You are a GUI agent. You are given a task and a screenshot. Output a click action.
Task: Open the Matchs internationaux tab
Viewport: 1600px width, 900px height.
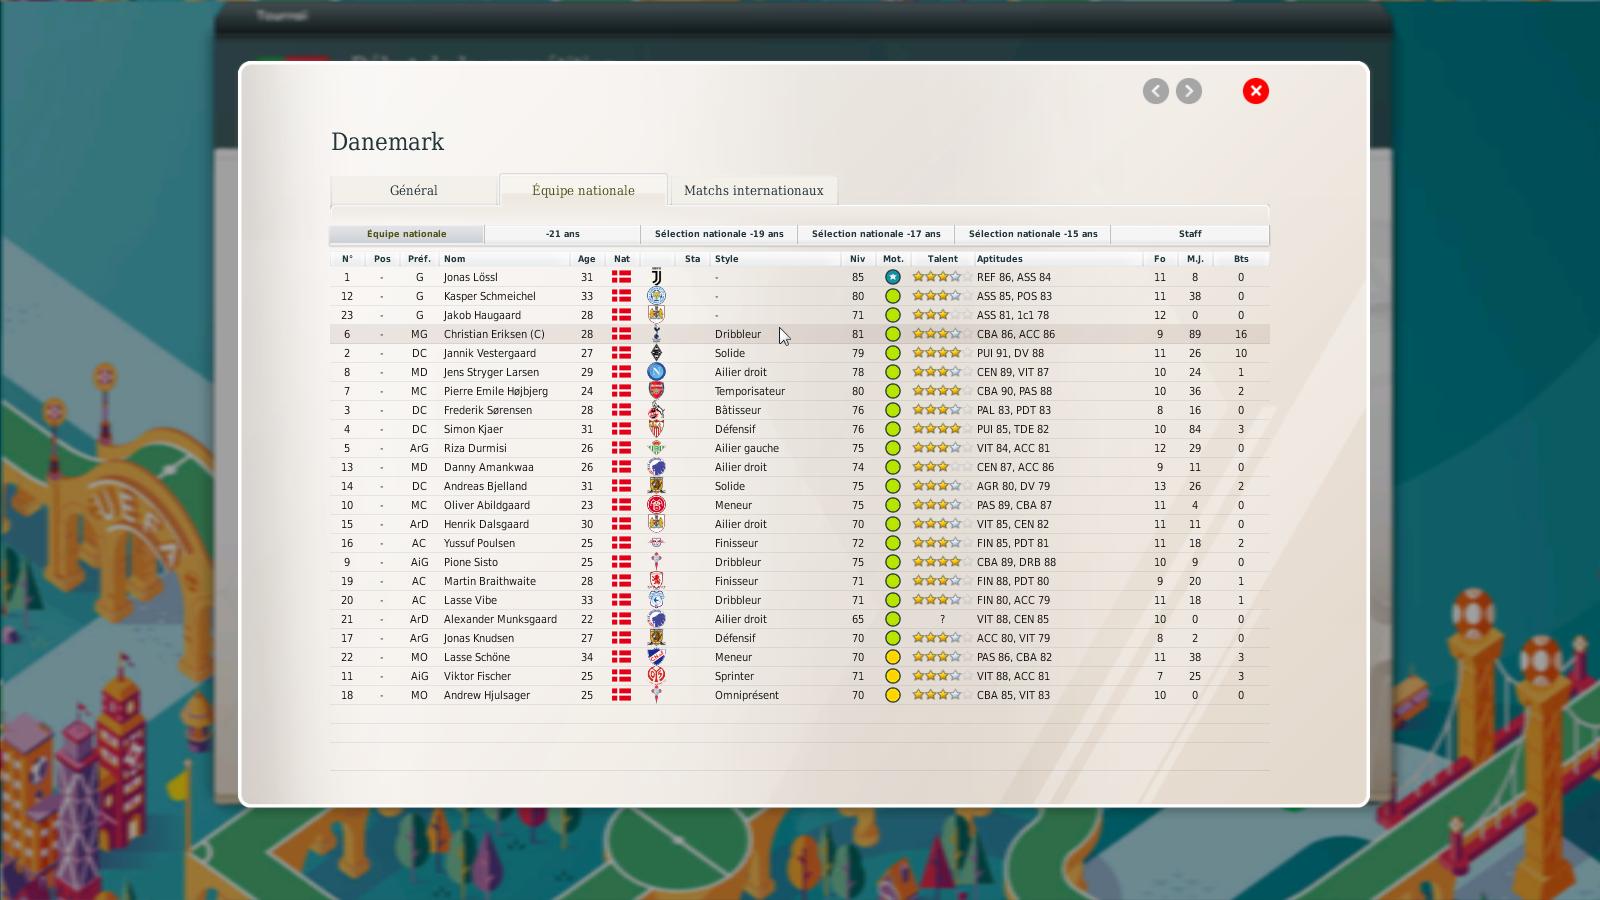point(754,190)
